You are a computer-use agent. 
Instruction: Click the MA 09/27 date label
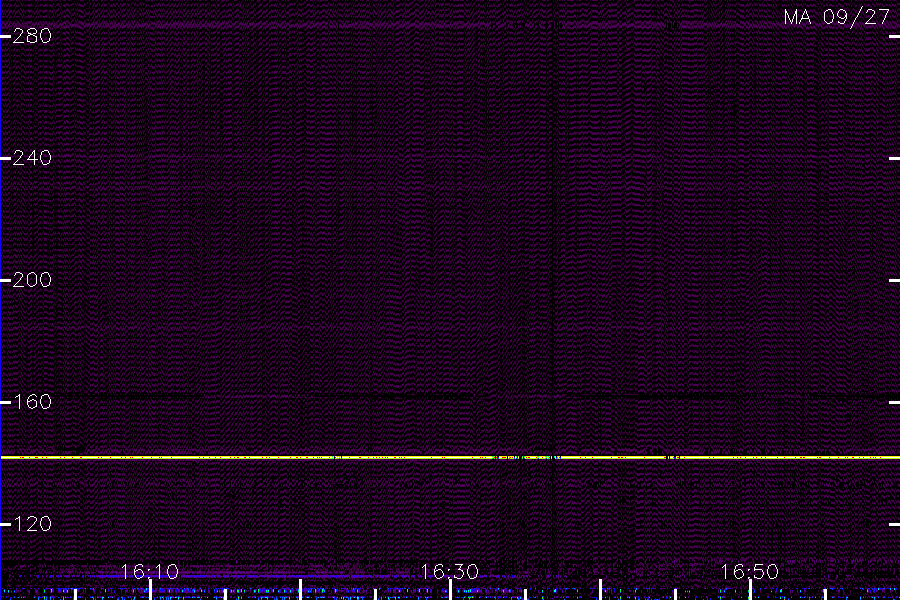pyautogui.click(x=837, y=17)
